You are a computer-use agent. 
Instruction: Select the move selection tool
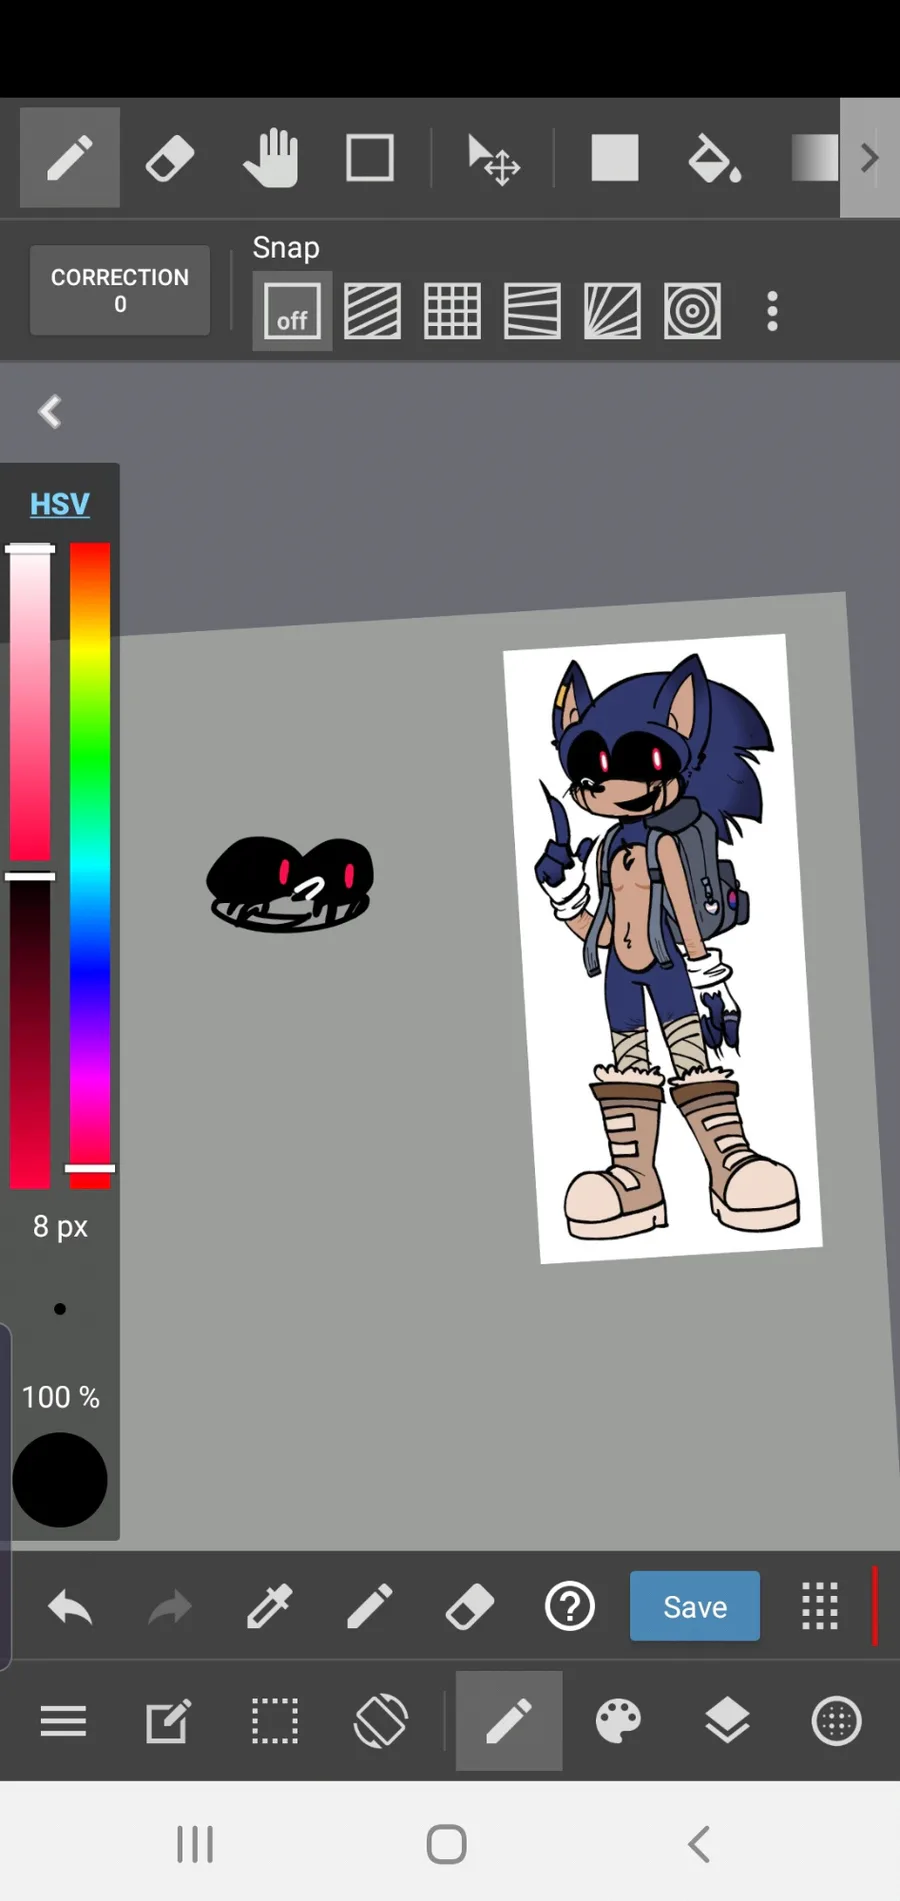point(493,160)
